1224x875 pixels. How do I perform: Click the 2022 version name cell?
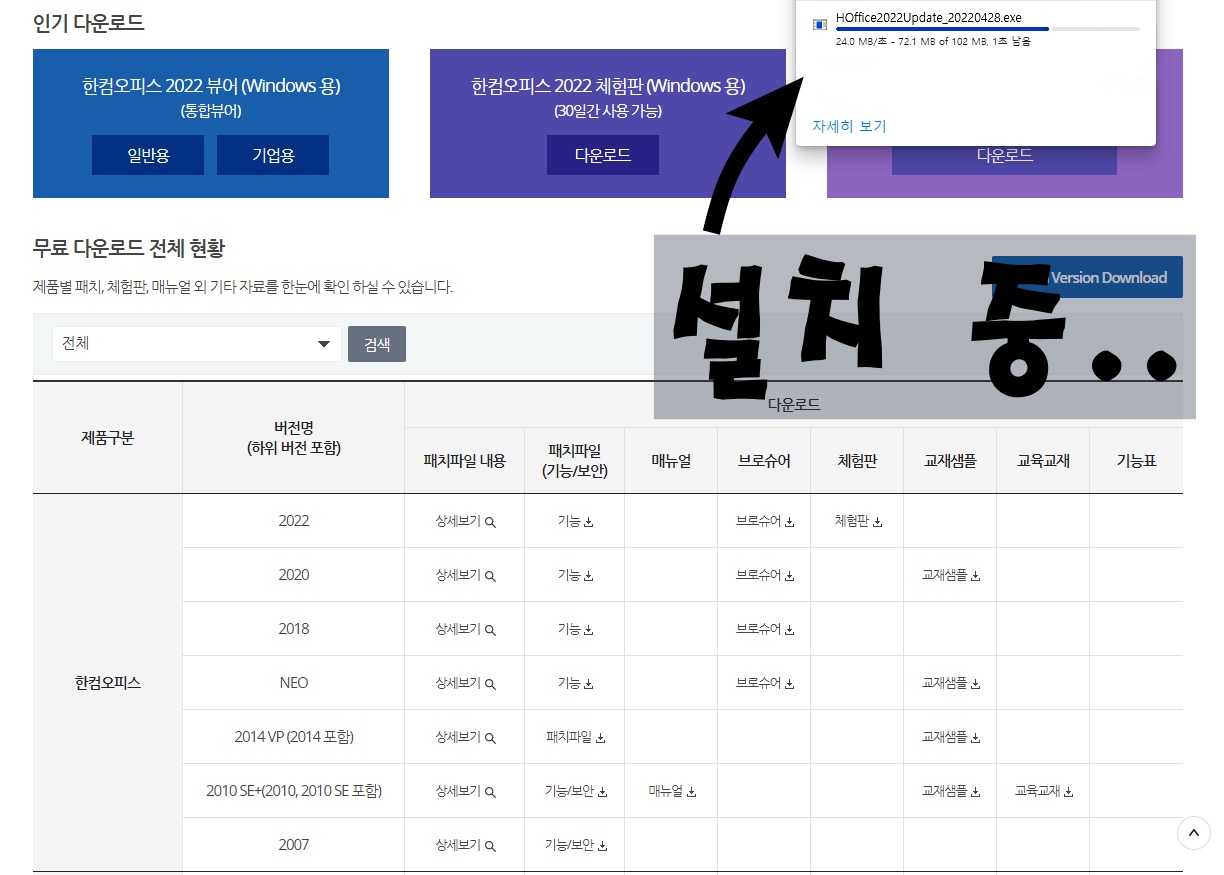tap(294, 521)
